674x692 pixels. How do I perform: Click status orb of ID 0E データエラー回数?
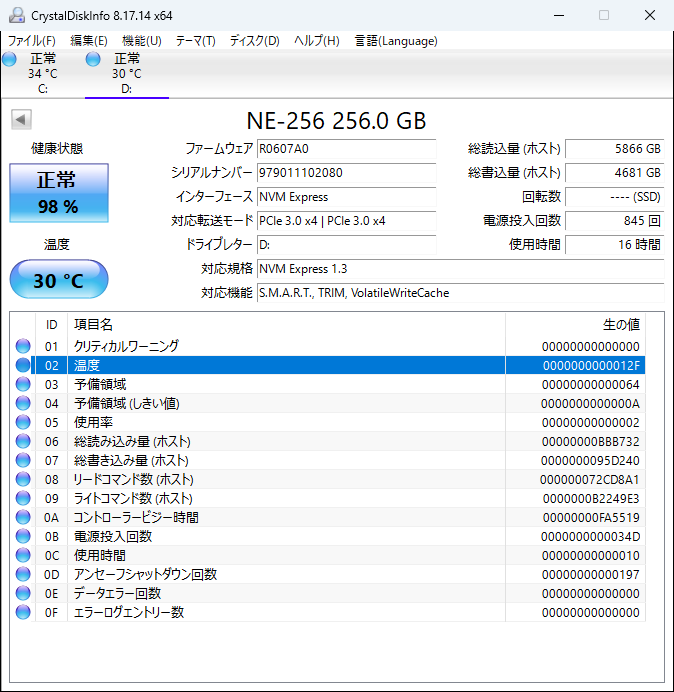coord(23,593)
